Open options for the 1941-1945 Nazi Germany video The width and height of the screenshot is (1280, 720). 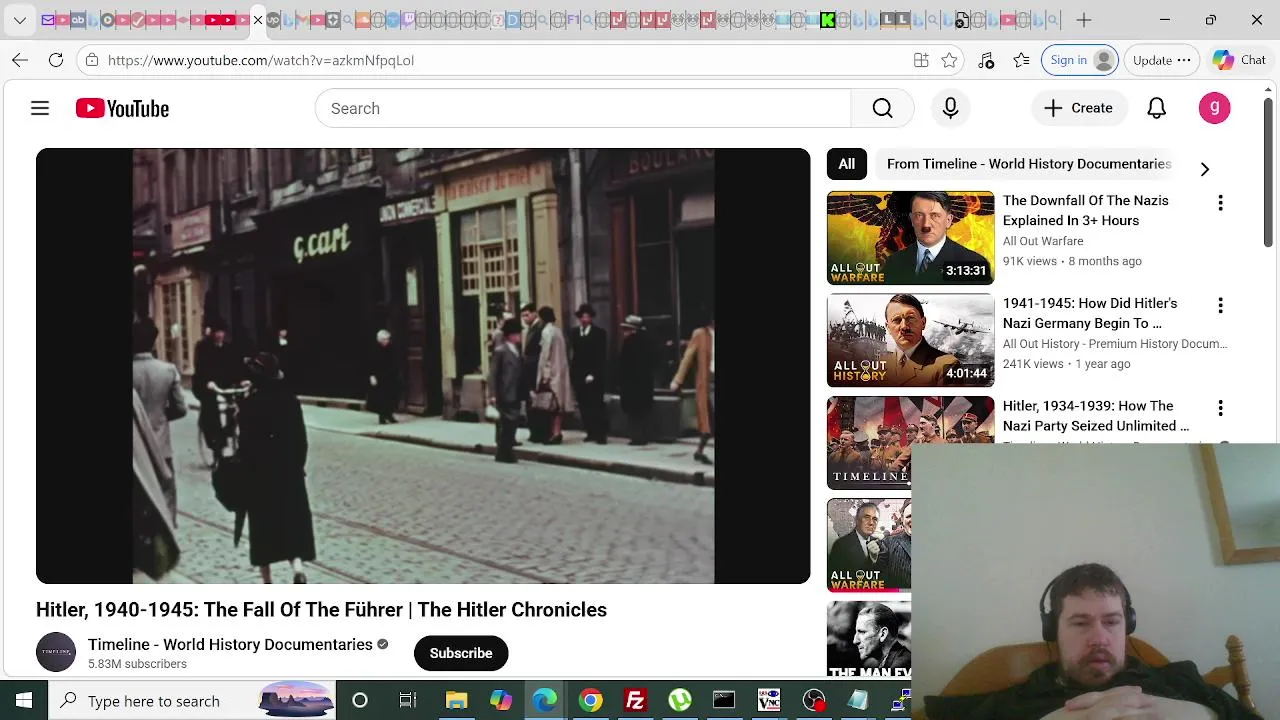point(1220,306)
